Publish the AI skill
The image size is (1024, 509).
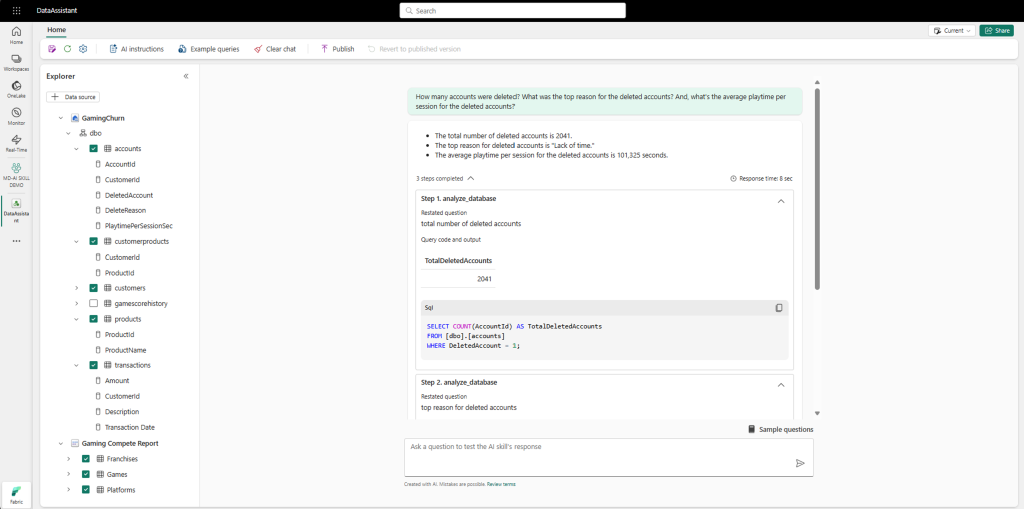tap(338, 49)
